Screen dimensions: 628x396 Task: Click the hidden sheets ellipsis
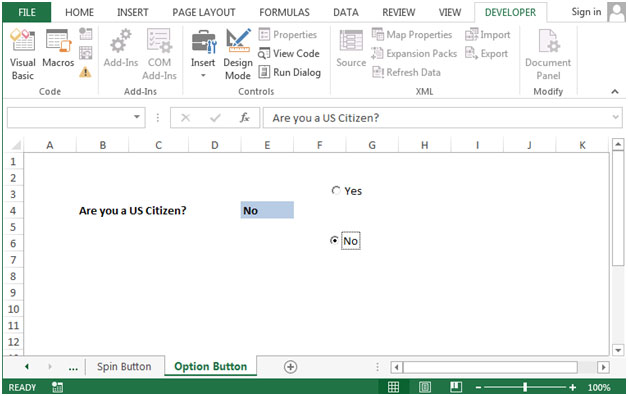tap(73, 367)
